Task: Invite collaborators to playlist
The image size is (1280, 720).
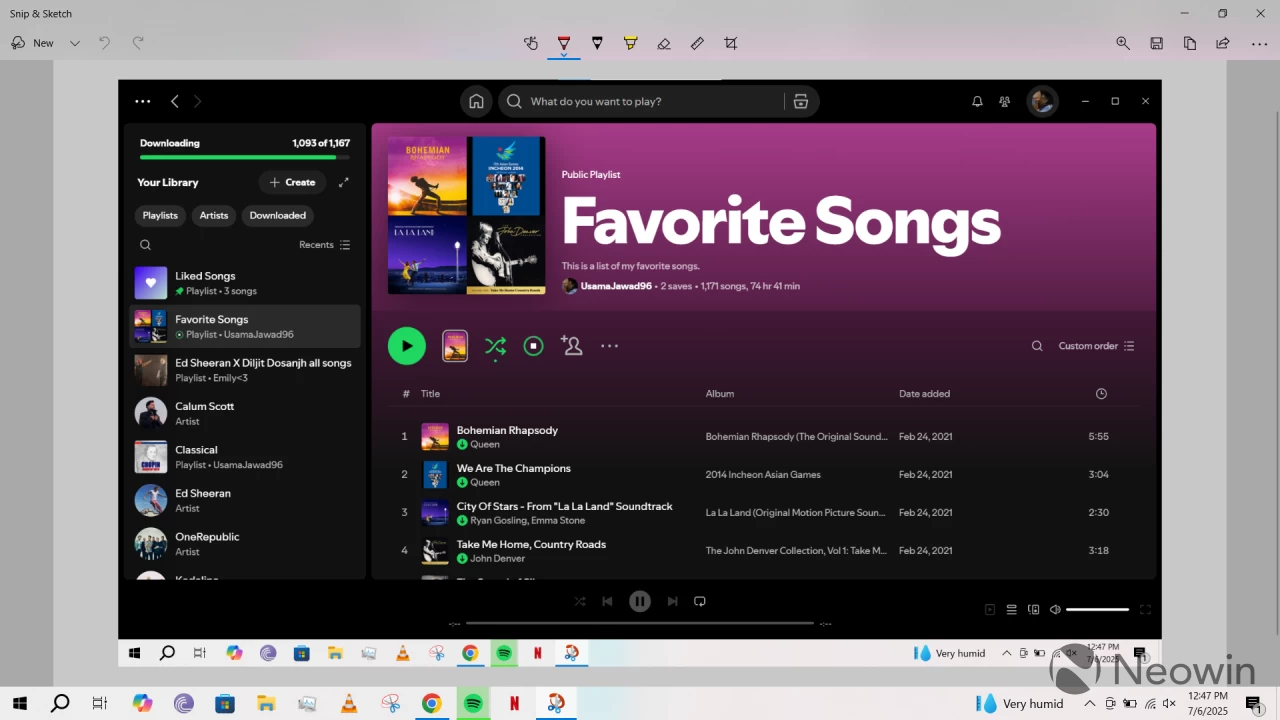Action: [571, 346]
